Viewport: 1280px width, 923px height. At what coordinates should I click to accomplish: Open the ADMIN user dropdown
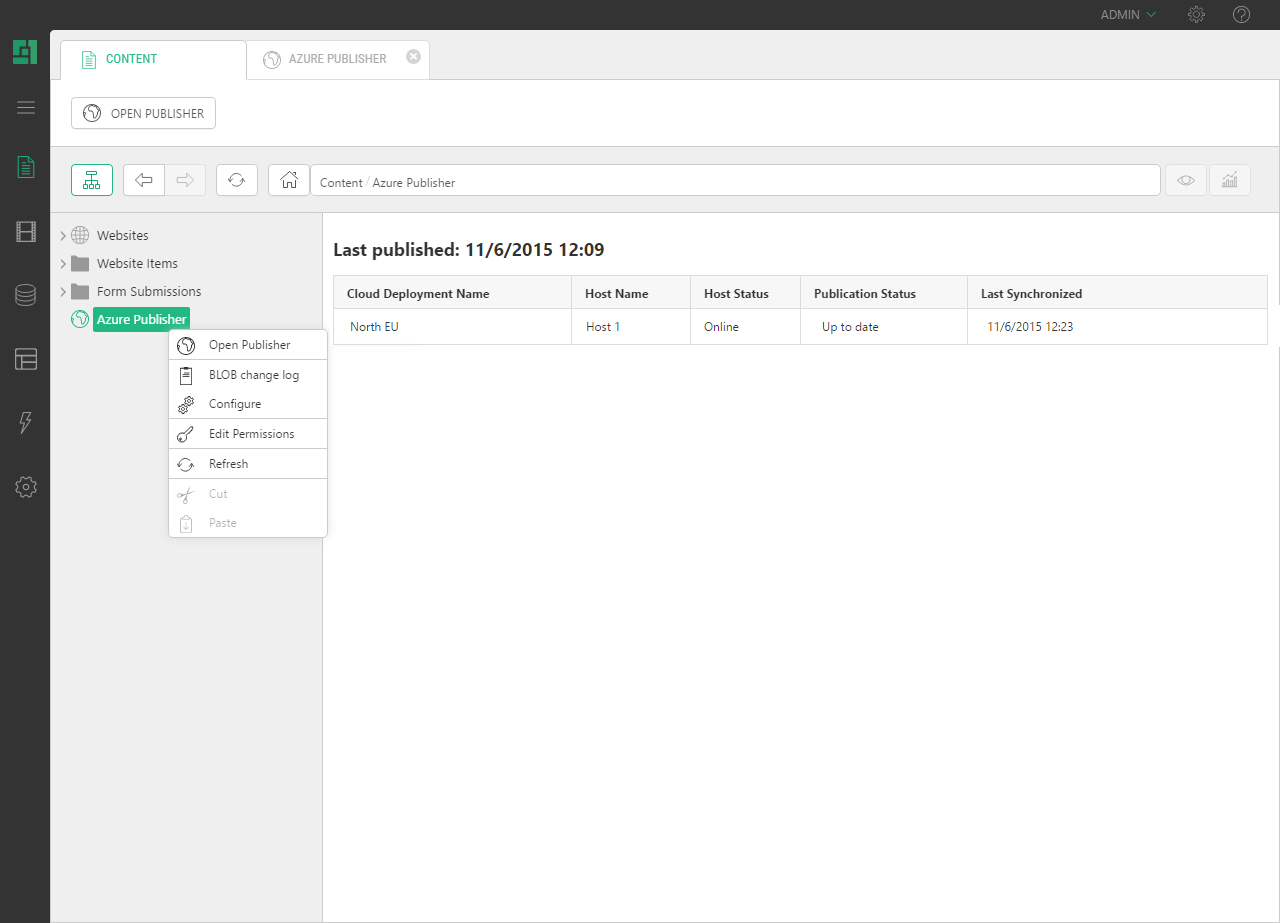1128,15
